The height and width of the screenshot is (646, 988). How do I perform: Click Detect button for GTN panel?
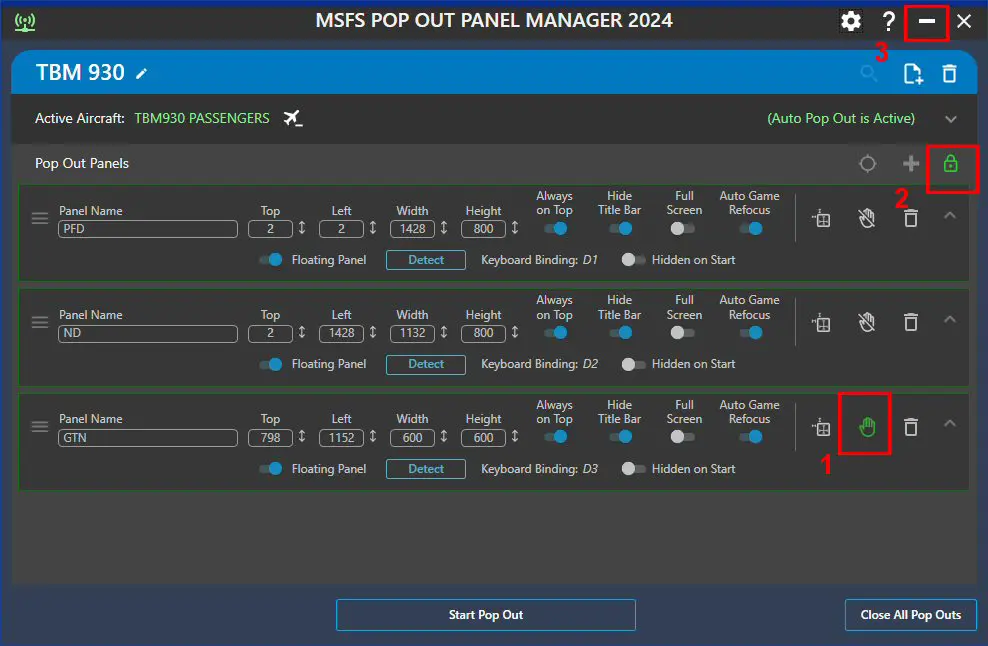click(426, 469)
